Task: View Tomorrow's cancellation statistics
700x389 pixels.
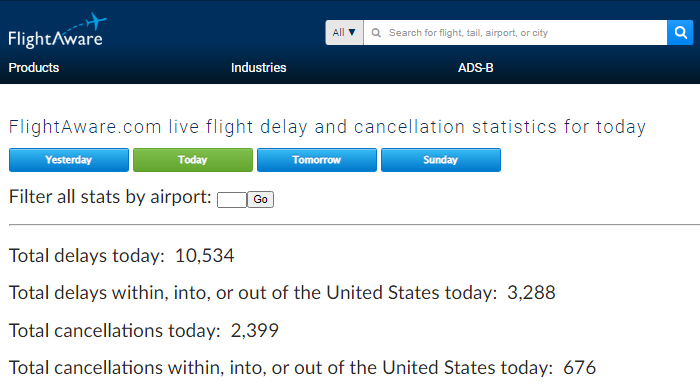Action: (317, 160)
